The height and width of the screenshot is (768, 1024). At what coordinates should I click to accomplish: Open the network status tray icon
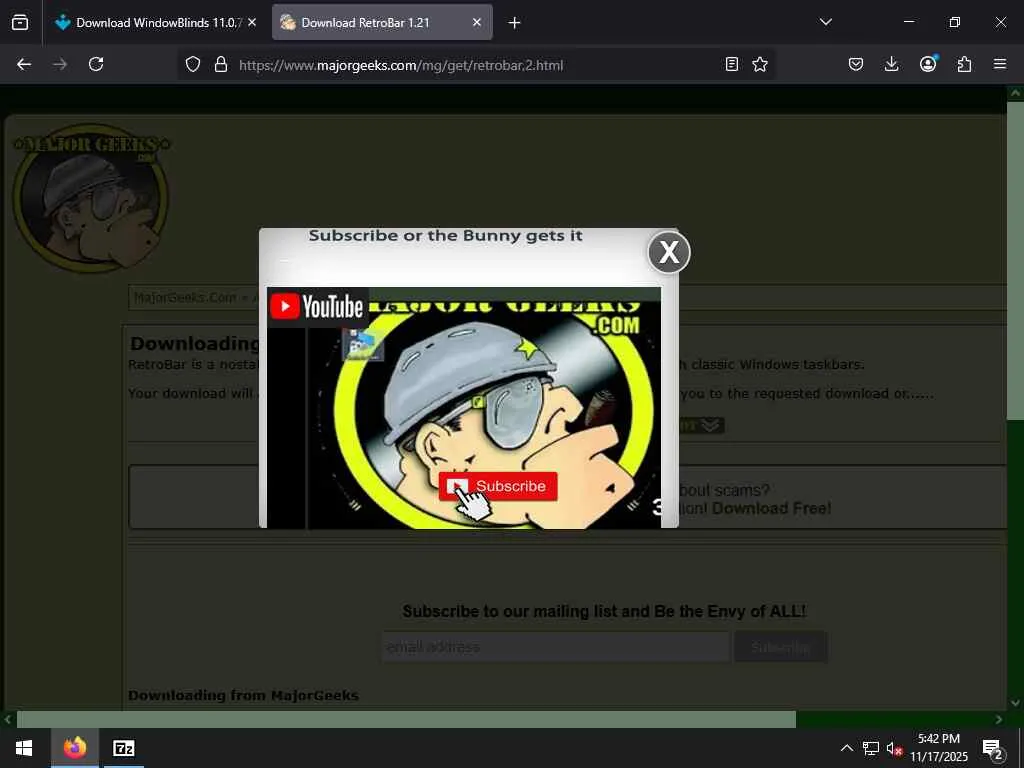871,748
